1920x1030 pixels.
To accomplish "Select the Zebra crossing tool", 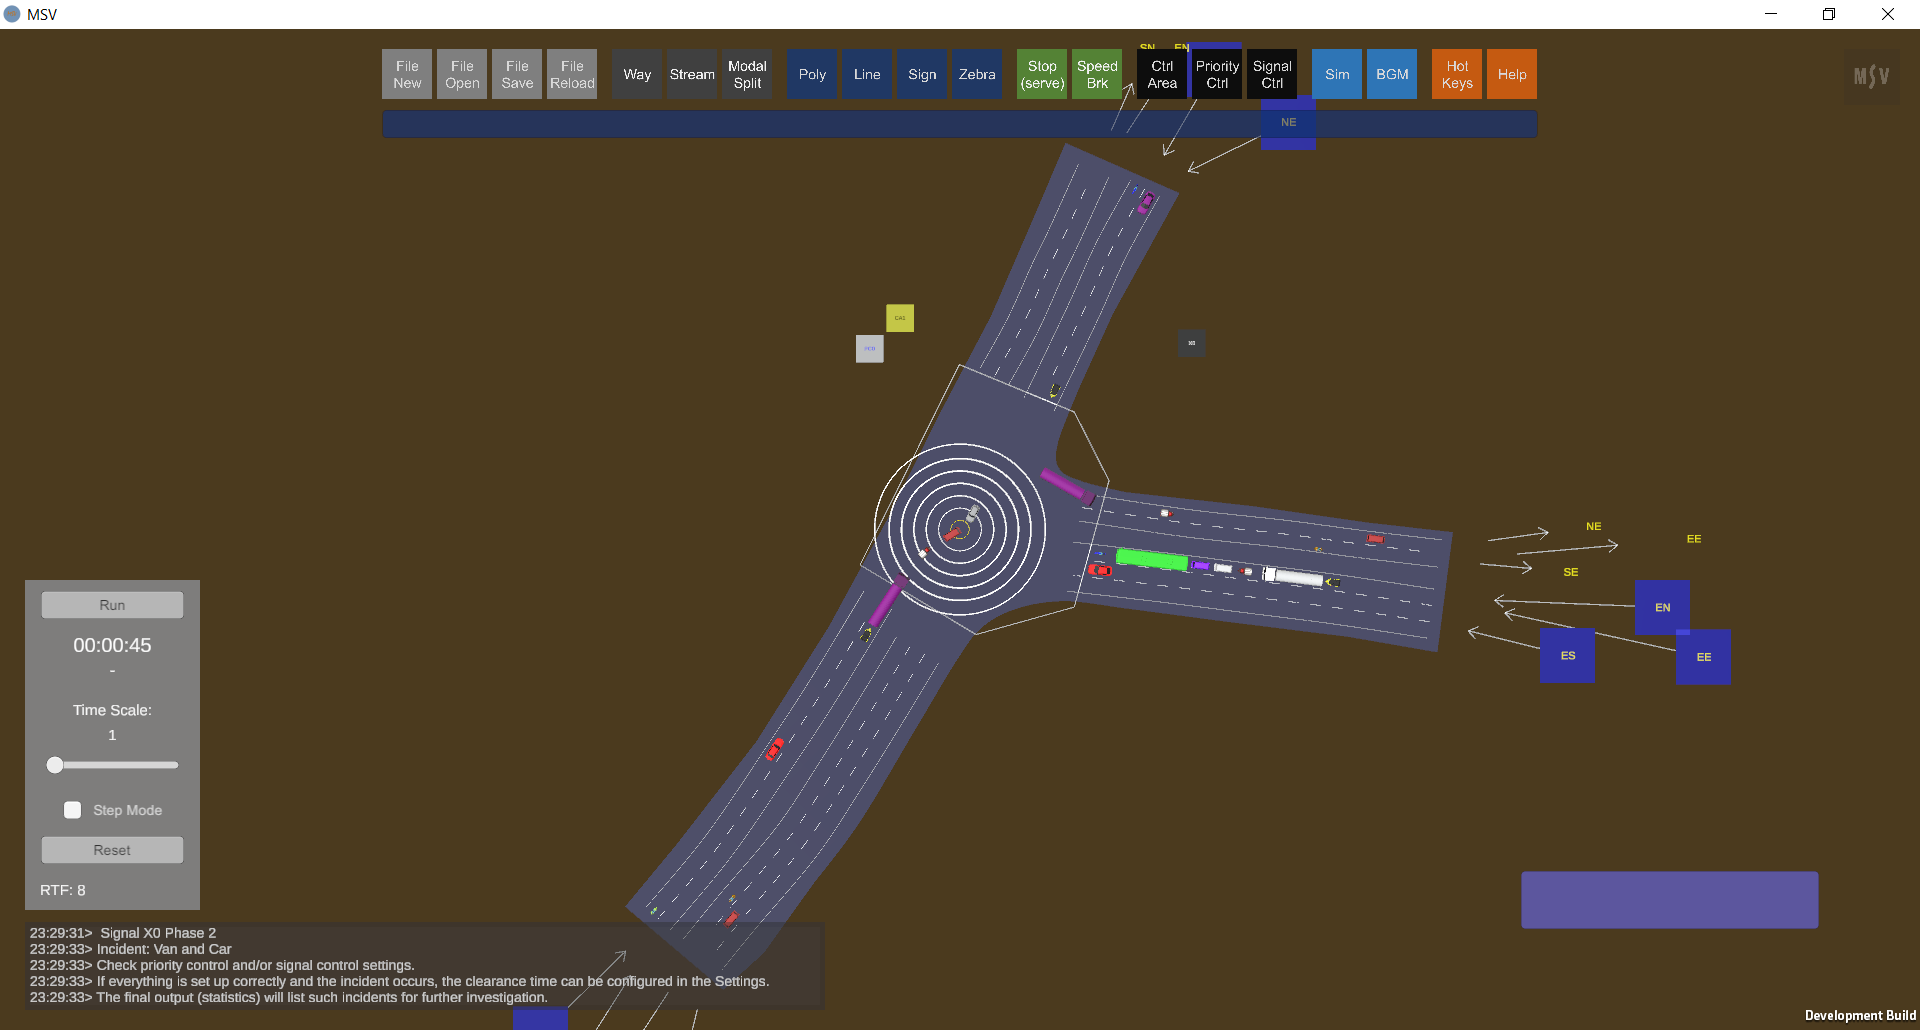I will click(977, 74).
